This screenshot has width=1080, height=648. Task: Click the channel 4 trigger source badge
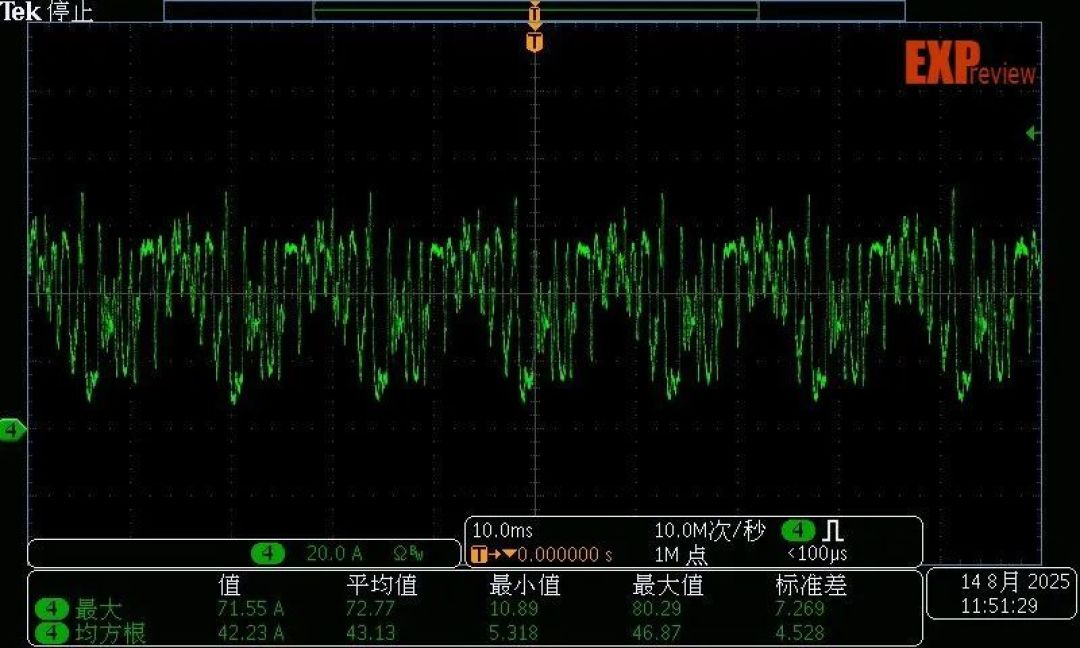pos(798,530)
